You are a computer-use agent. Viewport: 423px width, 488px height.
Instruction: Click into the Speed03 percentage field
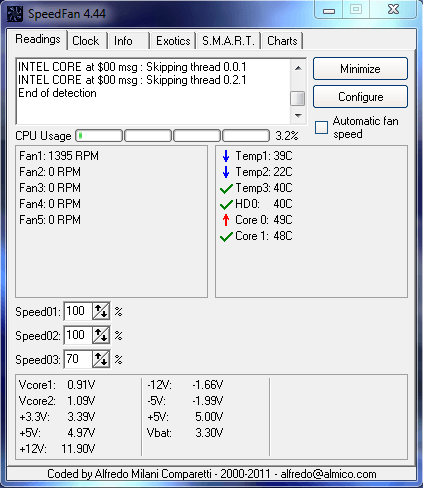(78, 359)
